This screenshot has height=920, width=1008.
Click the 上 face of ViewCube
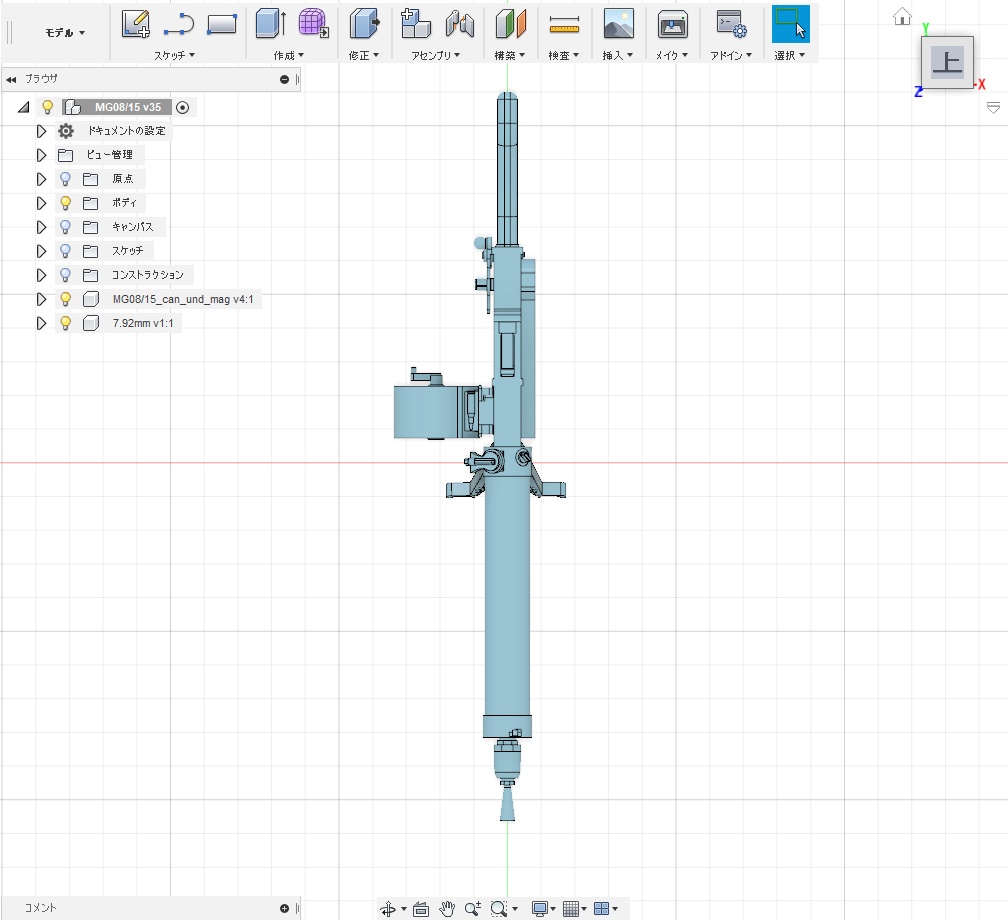coord(946,62)
